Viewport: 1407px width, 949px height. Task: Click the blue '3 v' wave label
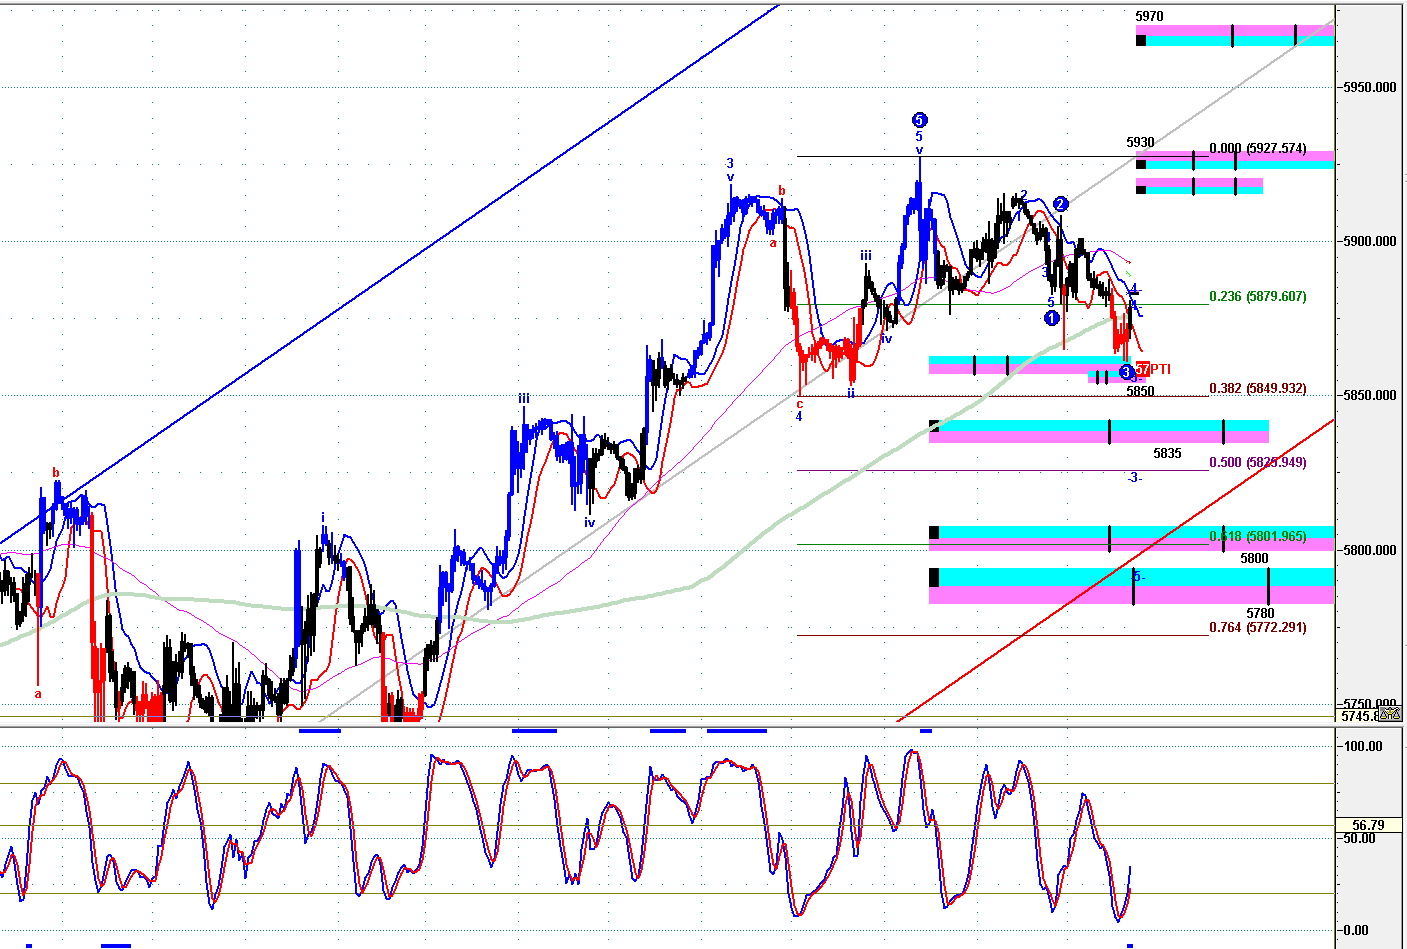[730, 170]
